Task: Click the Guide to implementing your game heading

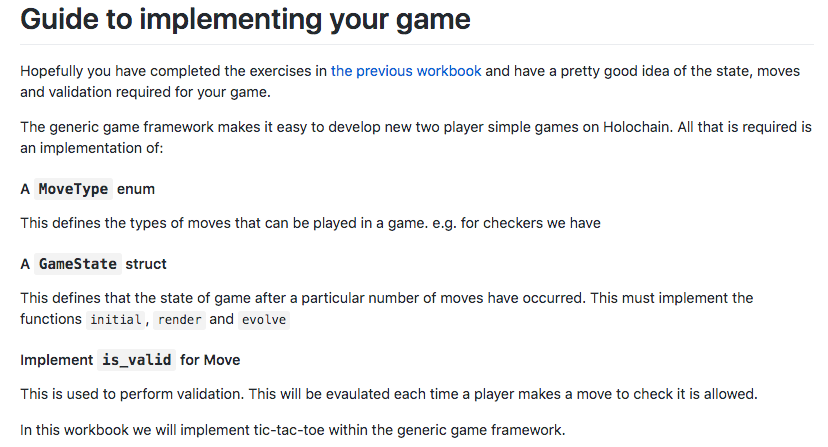Action: coord(245,19)
